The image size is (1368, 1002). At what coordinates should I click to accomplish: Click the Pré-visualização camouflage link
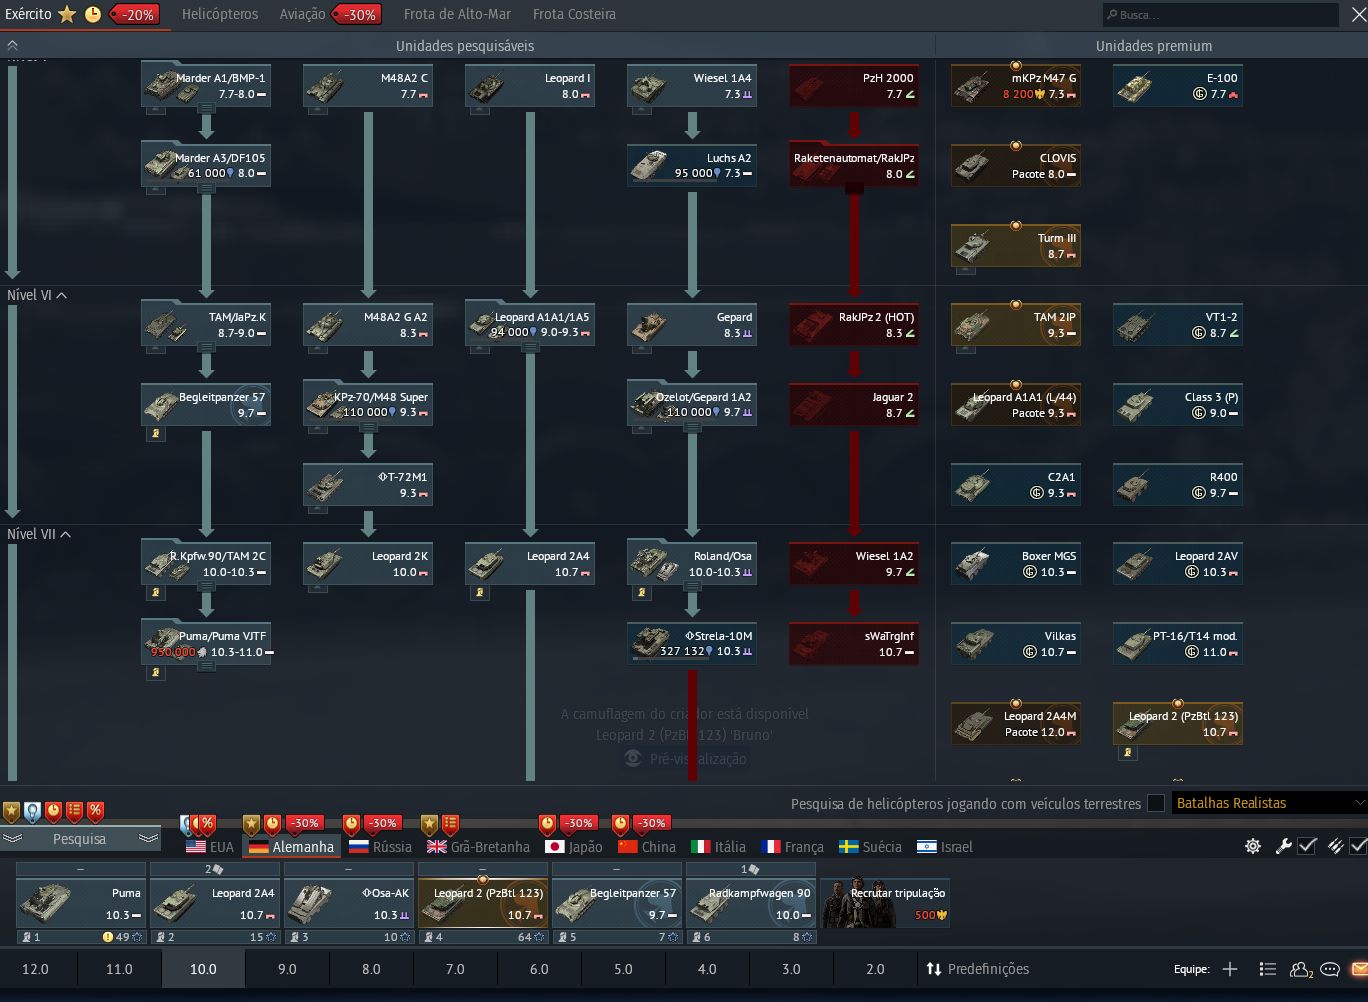pos(698,759)
